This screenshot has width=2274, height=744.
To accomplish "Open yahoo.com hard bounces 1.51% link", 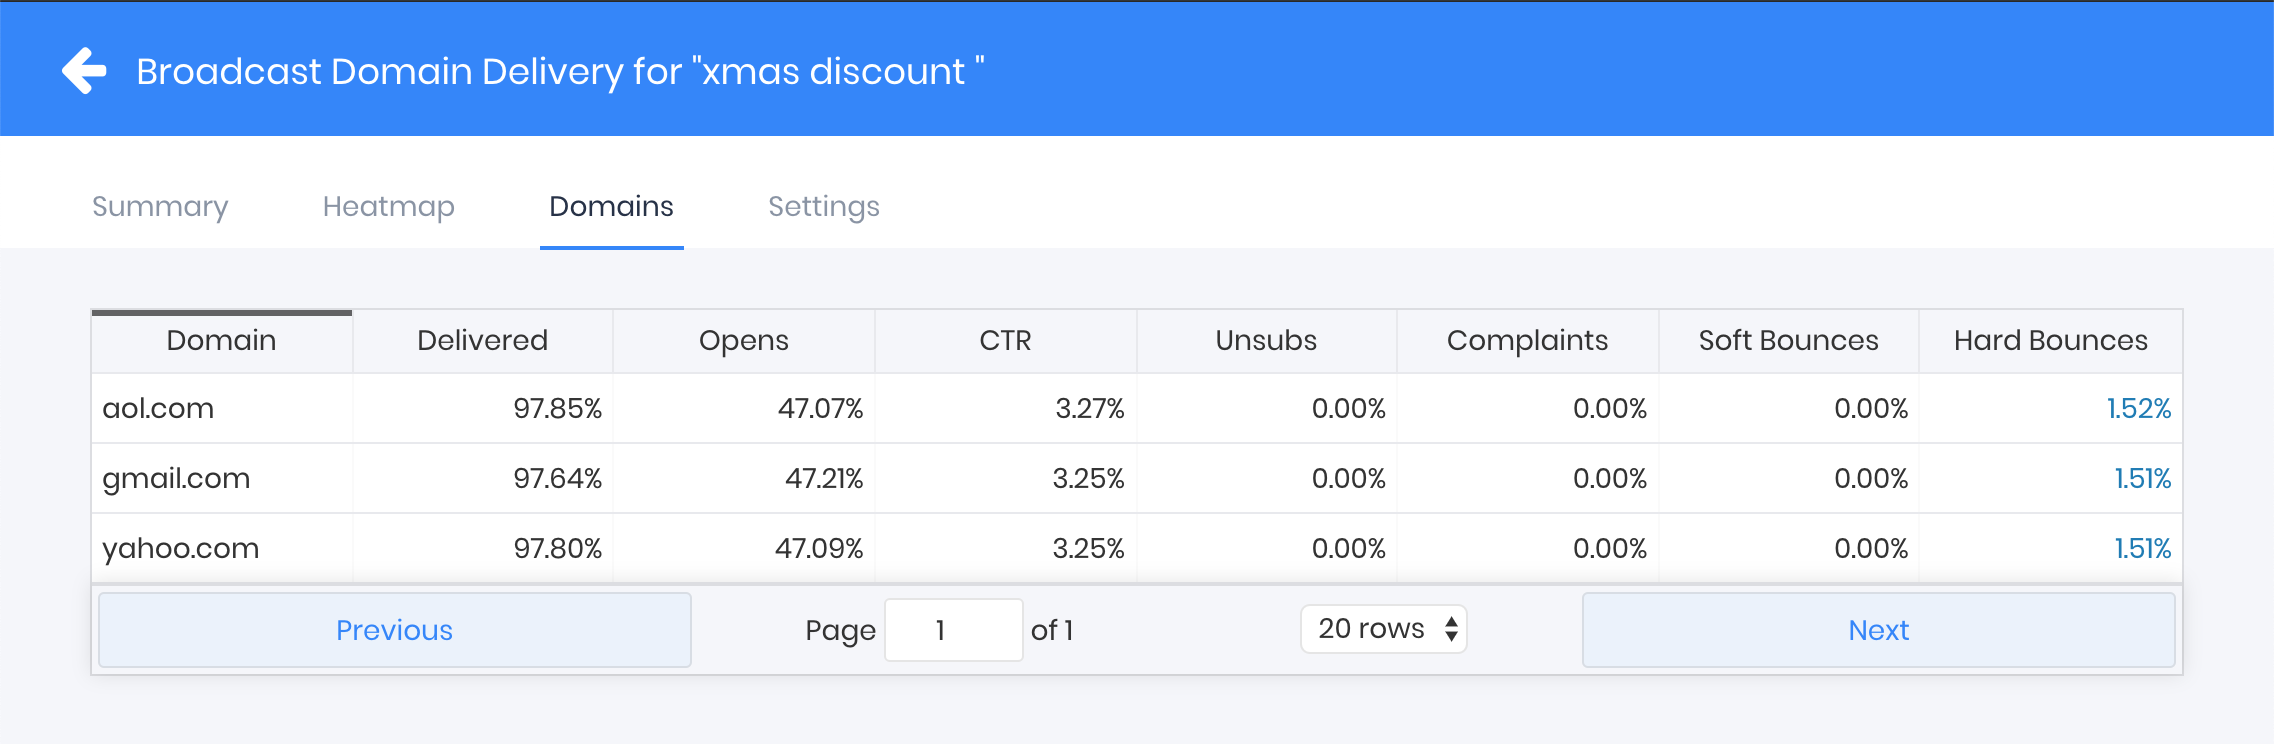I will pos(2142,549).
